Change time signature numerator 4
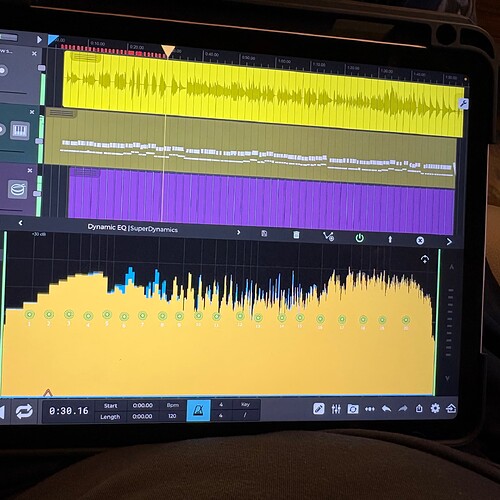 pos(221,404)
